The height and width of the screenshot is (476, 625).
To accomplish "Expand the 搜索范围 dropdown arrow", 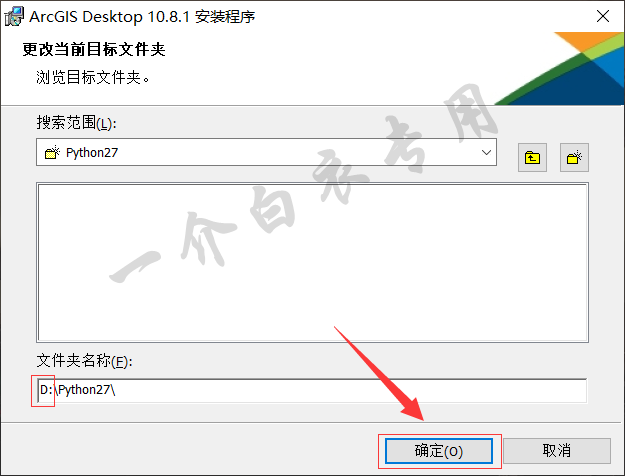I will [486, 152].
